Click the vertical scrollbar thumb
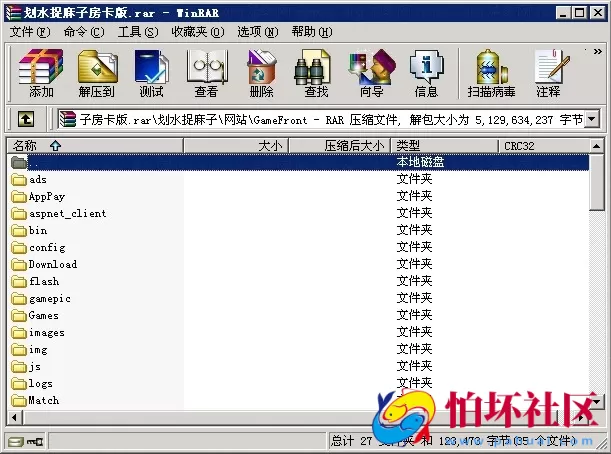This screenshot has width=611, height=454. pyautogui.click(x=596, y=182)
